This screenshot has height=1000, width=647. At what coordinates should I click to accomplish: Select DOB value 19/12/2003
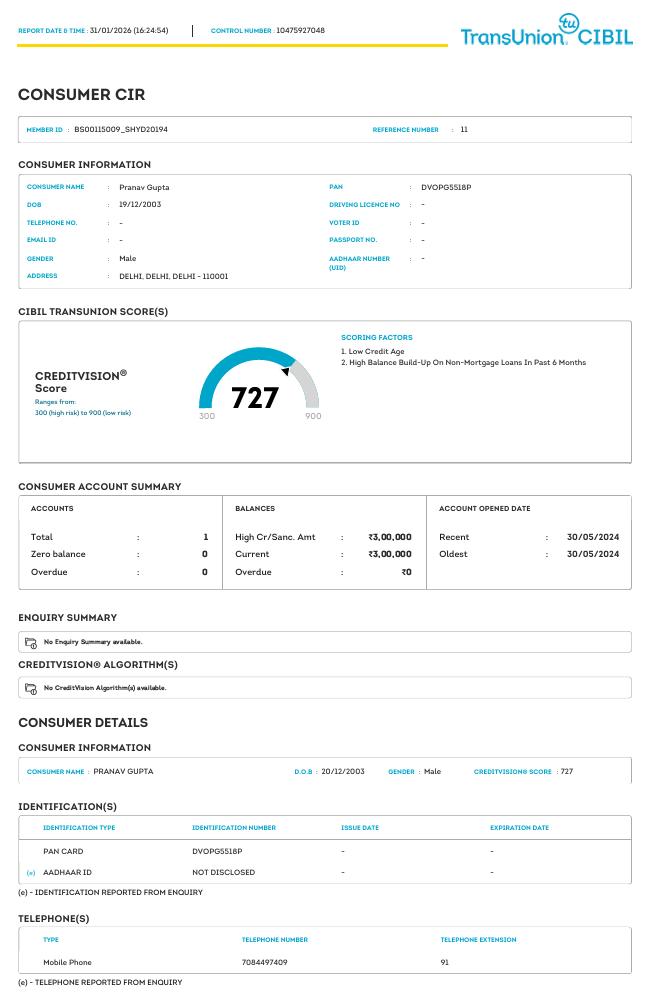point(140,205)
